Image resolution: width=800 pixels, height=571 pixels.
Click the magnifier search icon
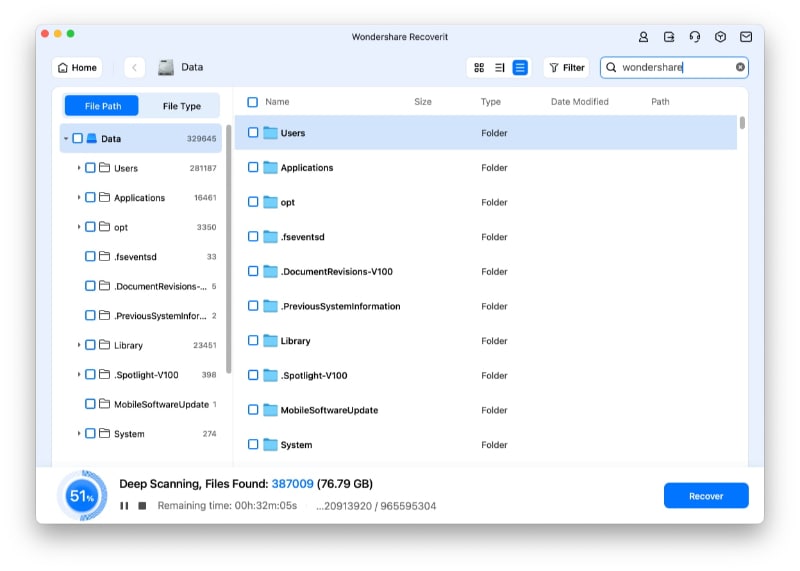pos(611,67)
